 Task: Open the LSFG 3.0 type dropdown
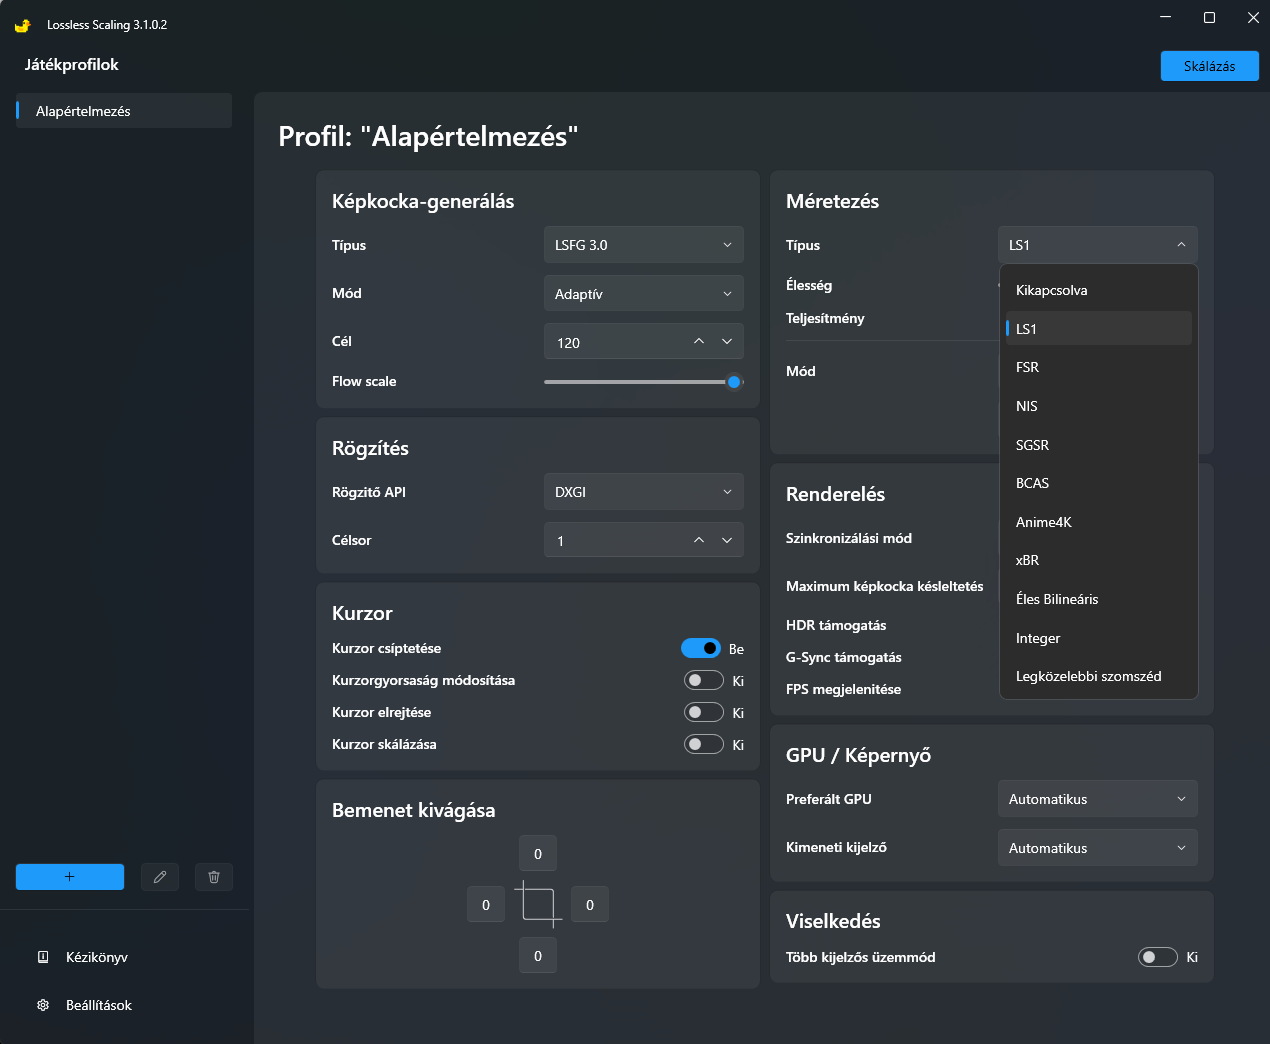[x=644, y=245]
